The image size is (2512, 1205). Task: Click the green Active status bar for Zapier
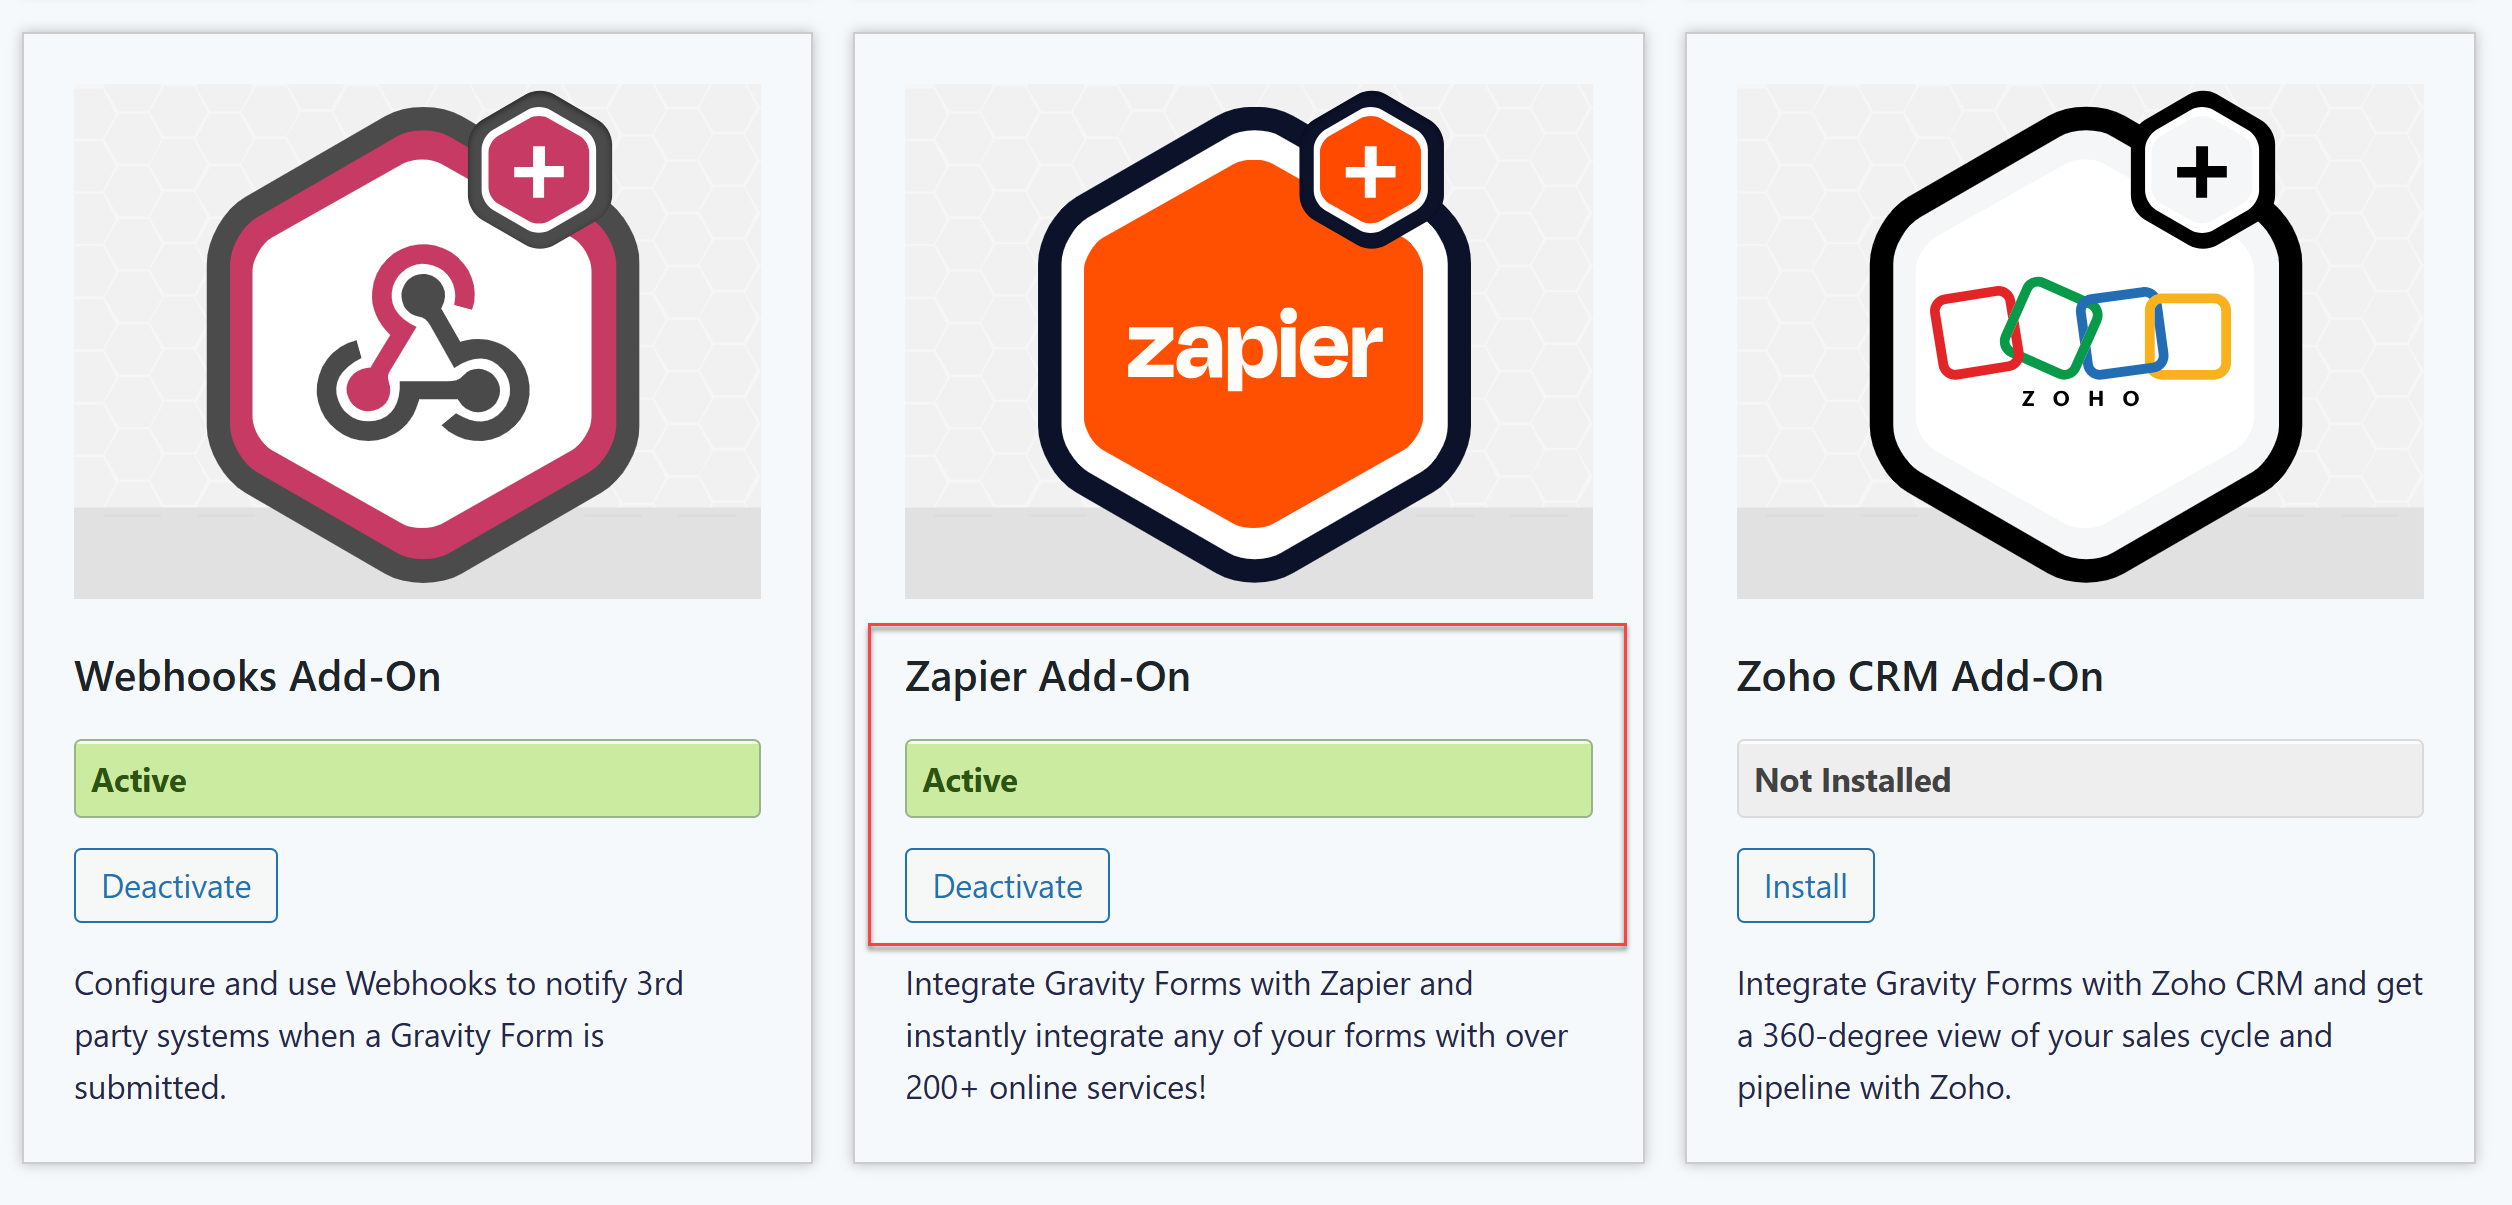pyautogui.click(x=1248, y=779)
